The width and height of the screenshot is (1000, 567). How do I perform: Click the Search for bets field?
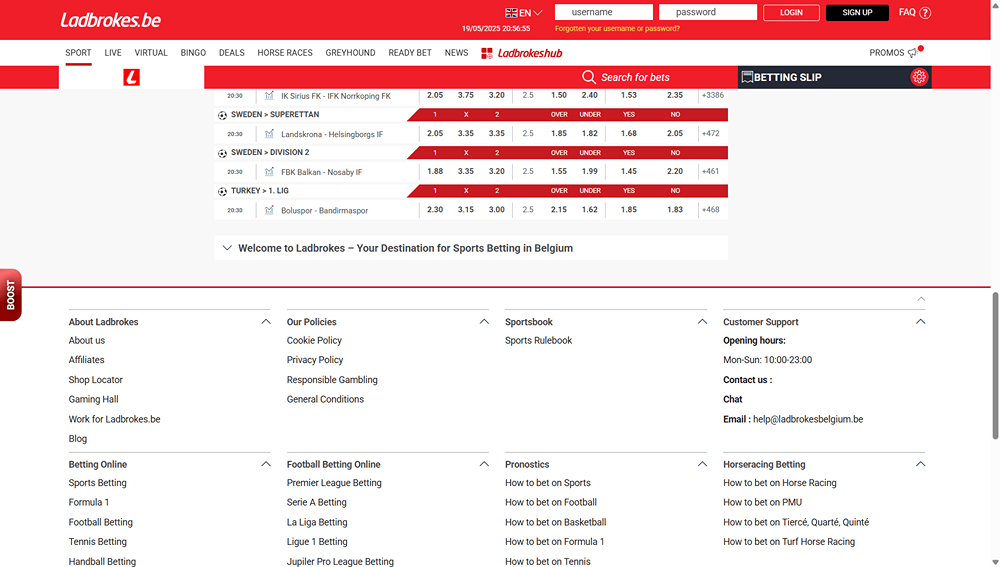[635, 77]
